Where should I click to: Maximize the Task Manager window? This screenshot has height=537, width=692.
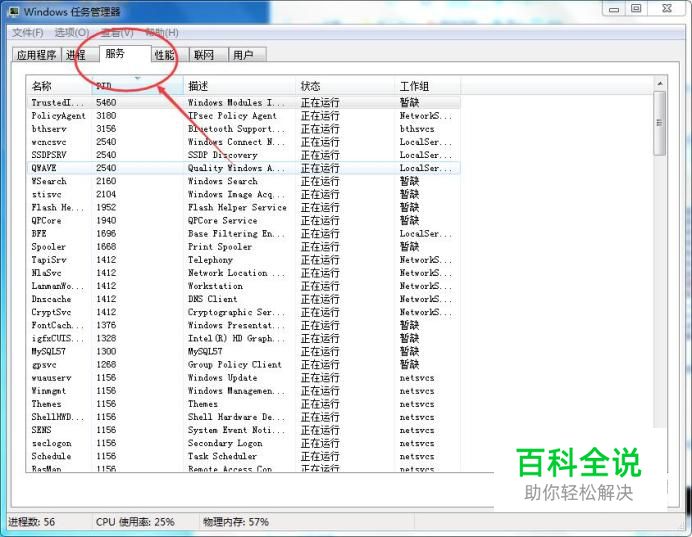pos(636,9)
